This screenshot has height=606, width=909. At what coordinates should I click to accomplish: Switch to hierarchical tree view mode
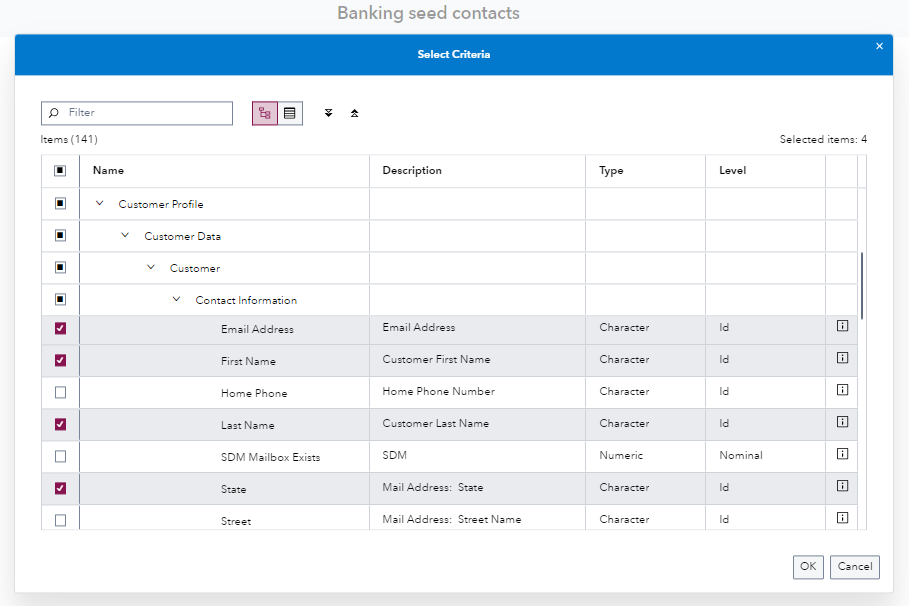point(264,113)
